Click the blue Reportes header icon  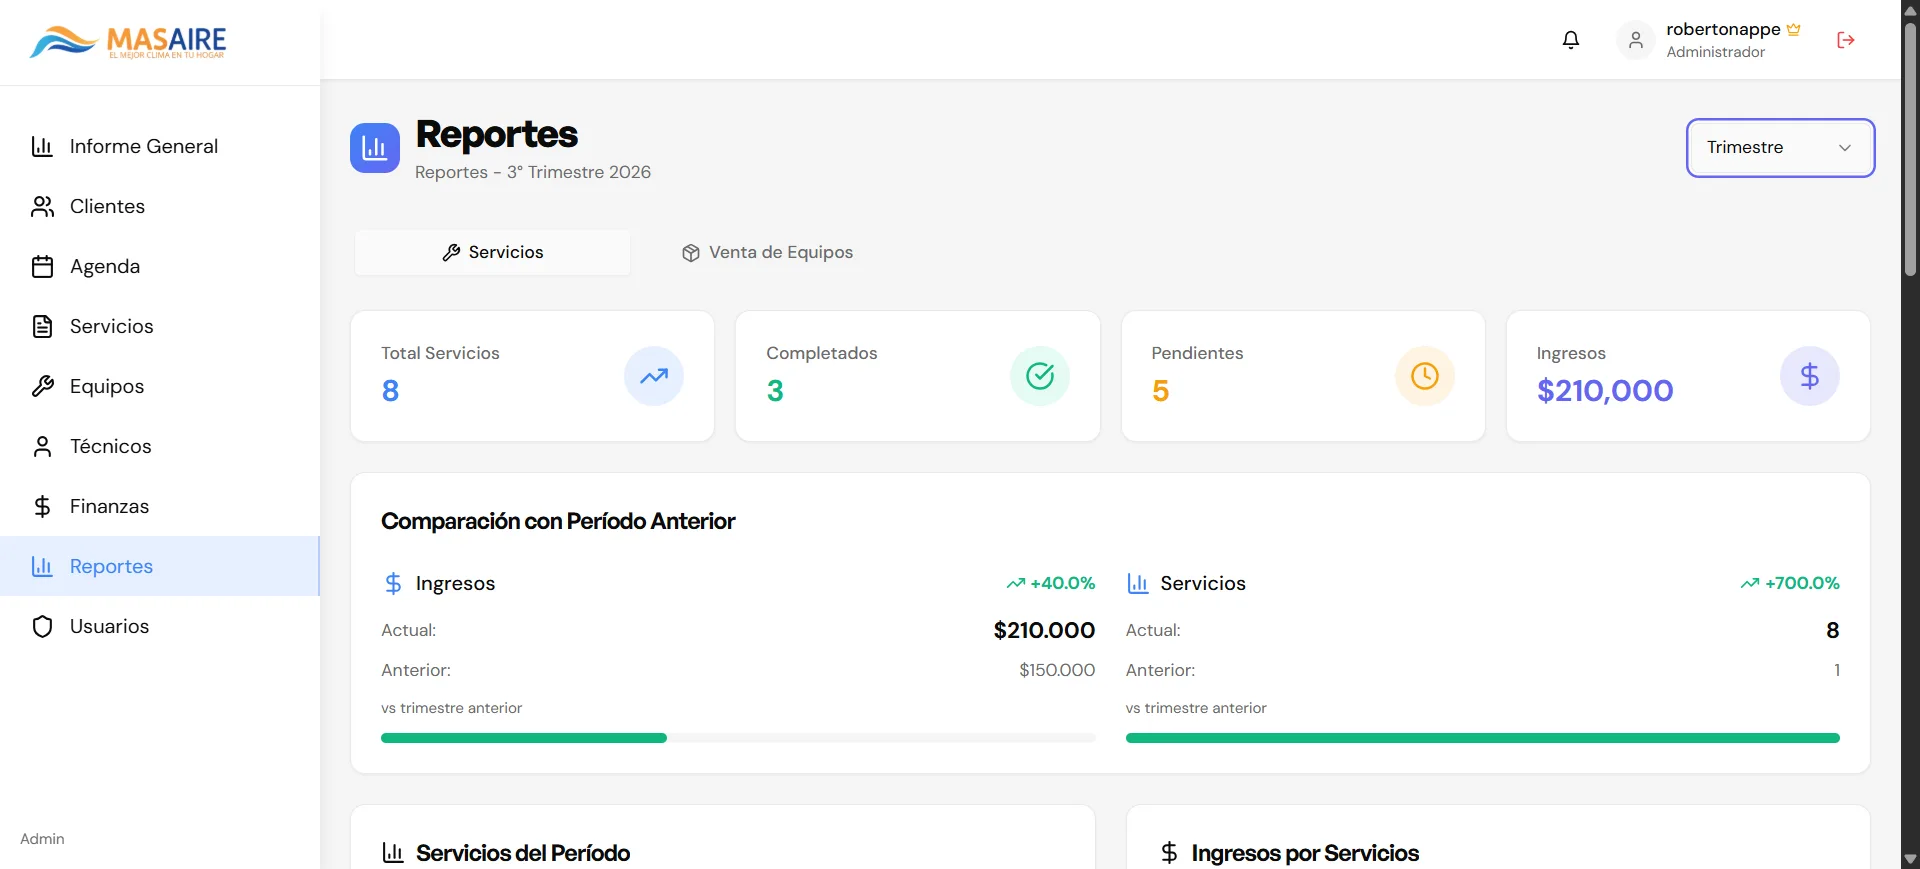click(x=375, y=148)
